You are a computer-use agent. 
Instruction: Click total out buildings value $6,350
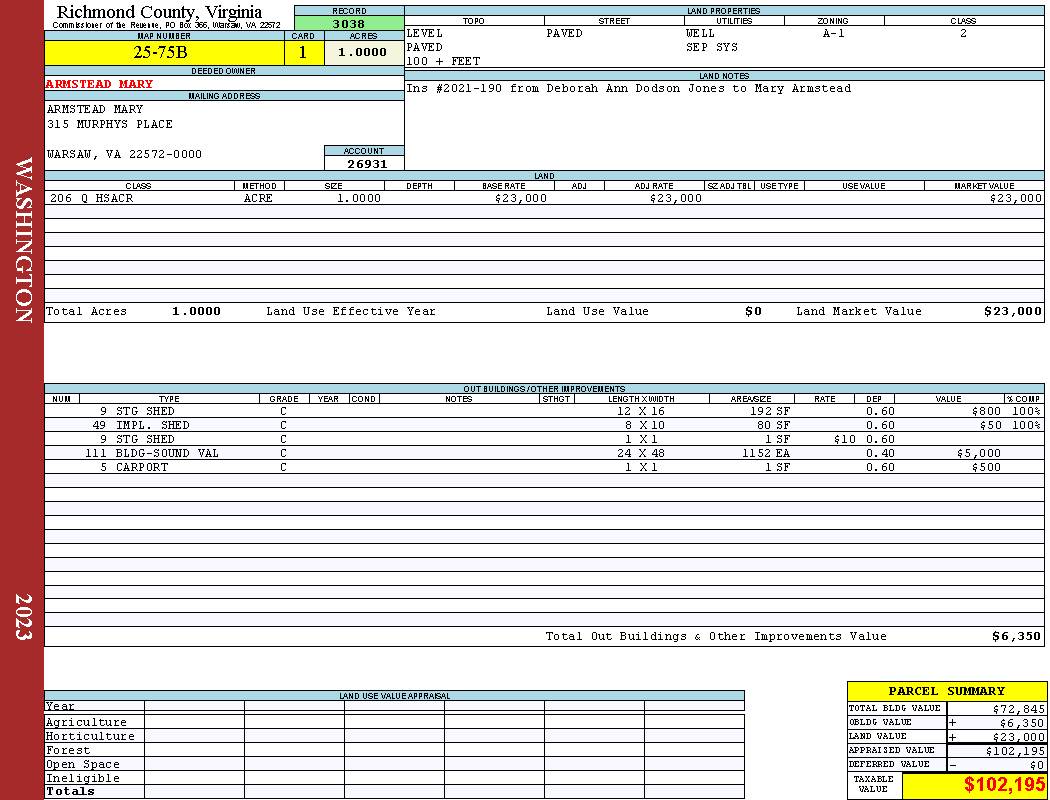click(x=1017, y=637)
